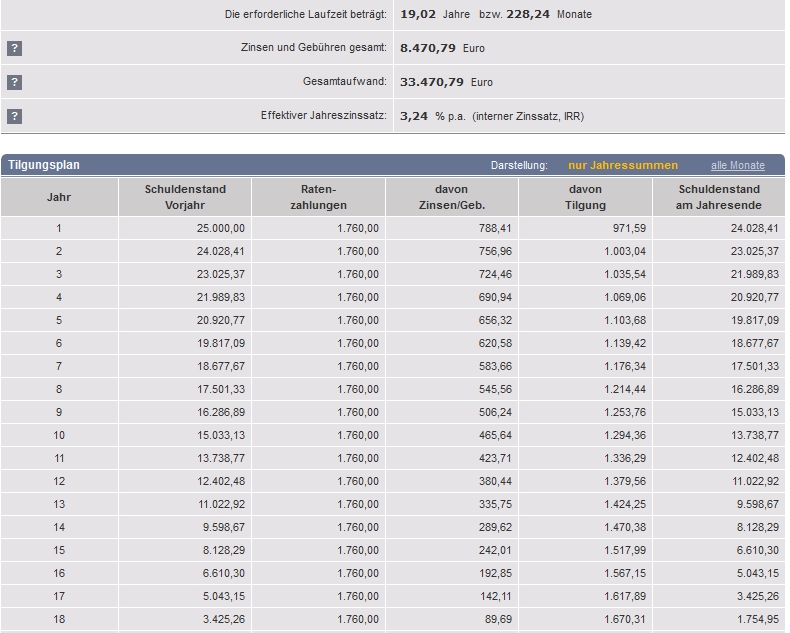Click year-end balance 15.033,13 in year 9
Viewport: 790px width, 633px height.
[x=755, y=412]
